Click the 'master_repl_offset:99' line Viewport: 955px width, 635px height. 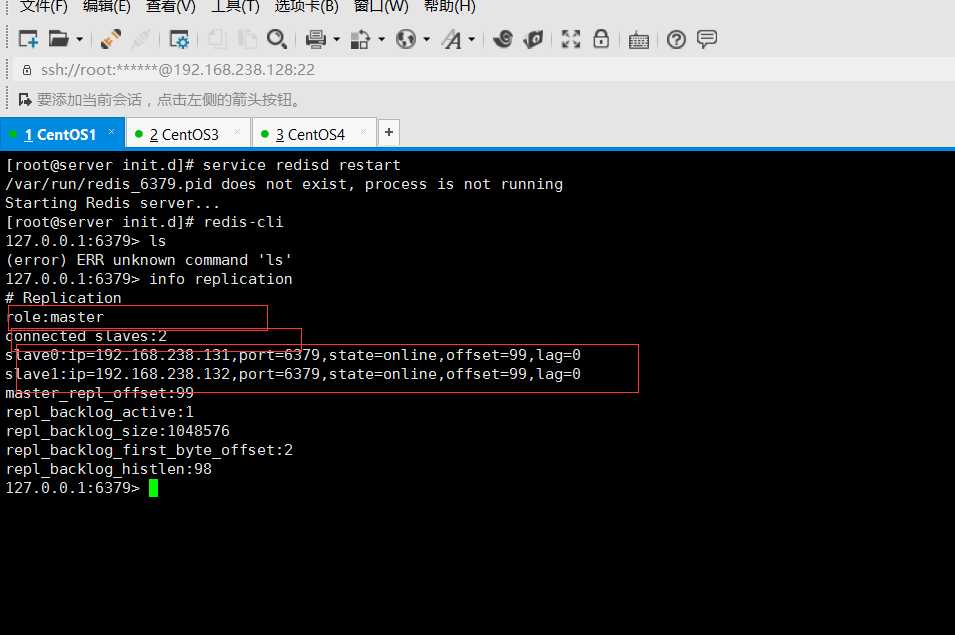99,393
